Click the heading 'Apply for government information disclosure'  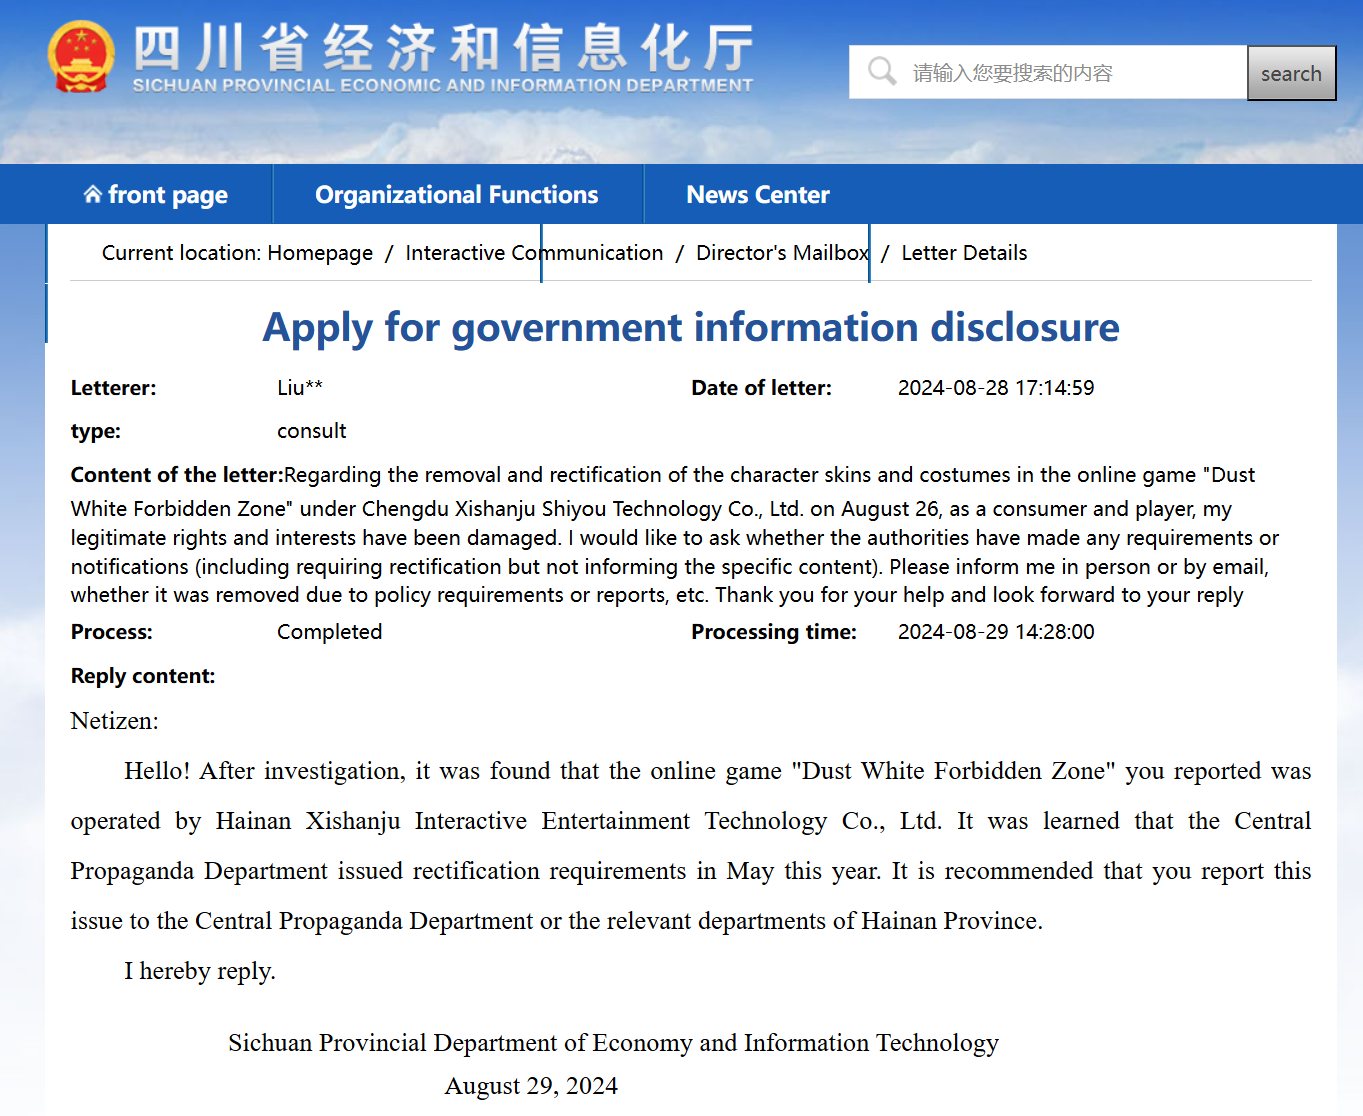[x=691, y=328]
